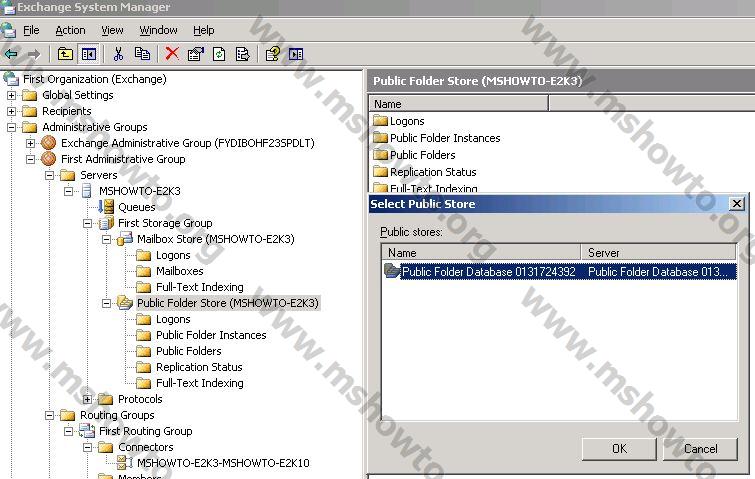Expand the Global Settings node

[x=11, y=95]
